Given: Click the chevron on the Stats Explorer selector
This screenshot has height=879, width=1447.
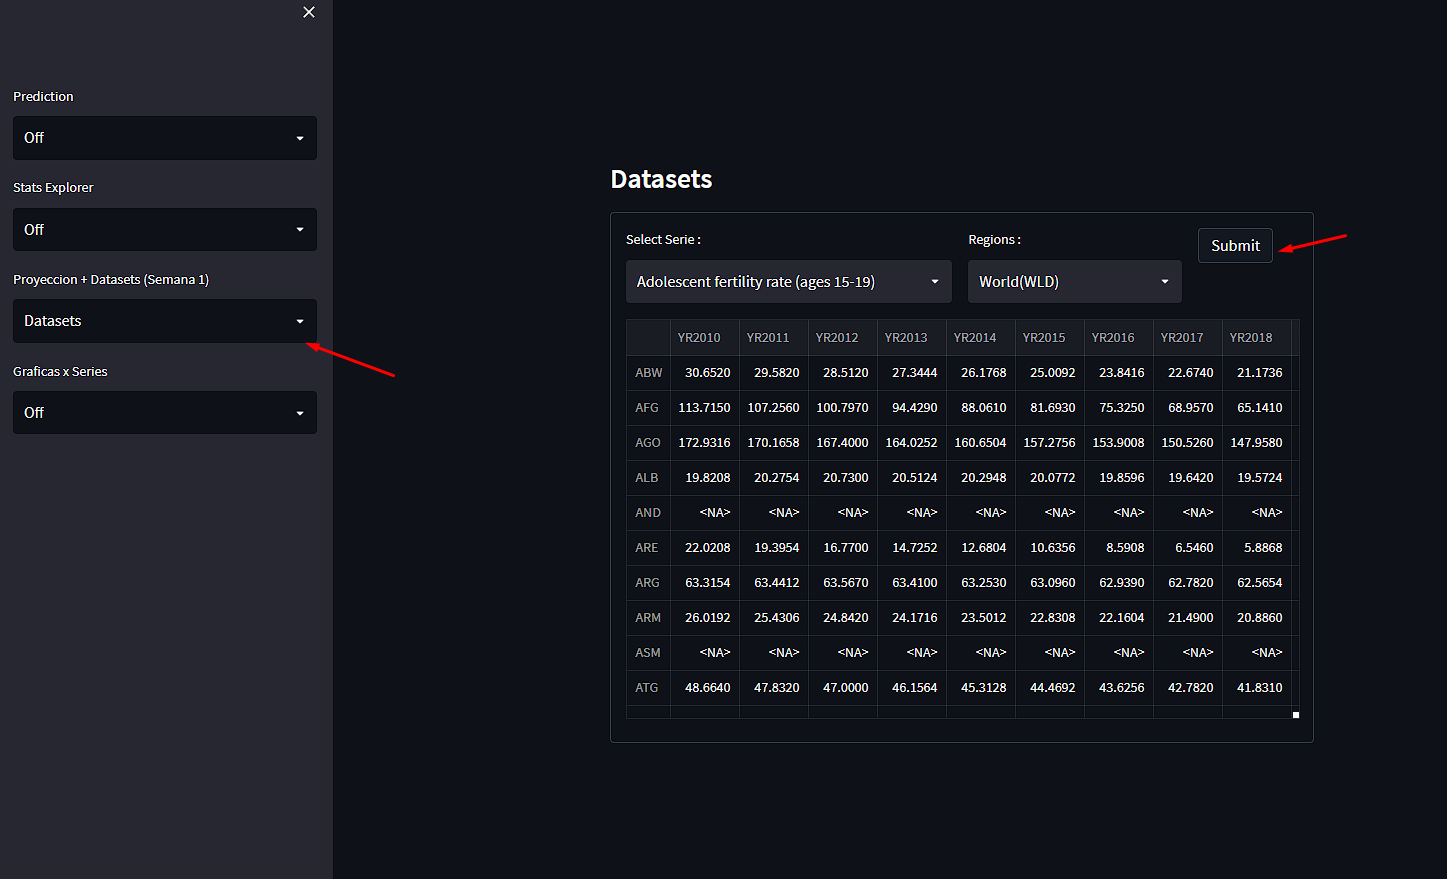Looking at the screenshot, I should (x=300, y=229).
